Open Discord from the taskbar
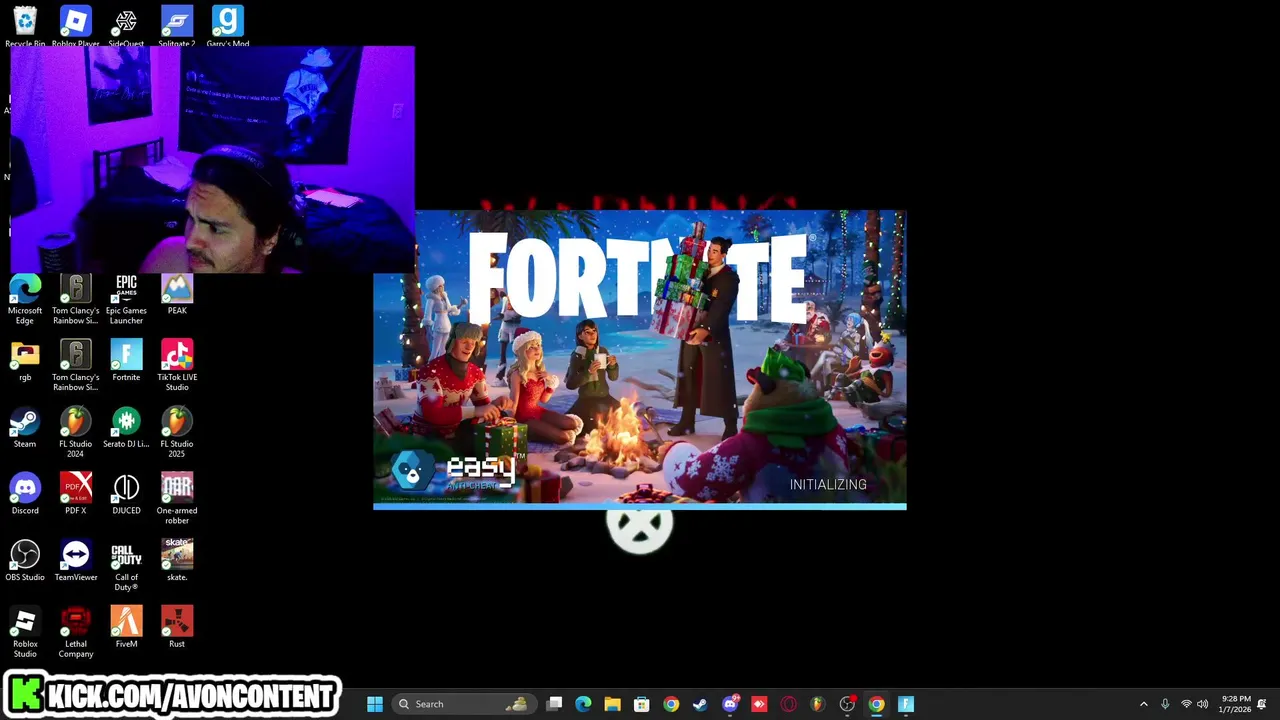This screenshot has width=1280, height=720. [x=730, y=704]
